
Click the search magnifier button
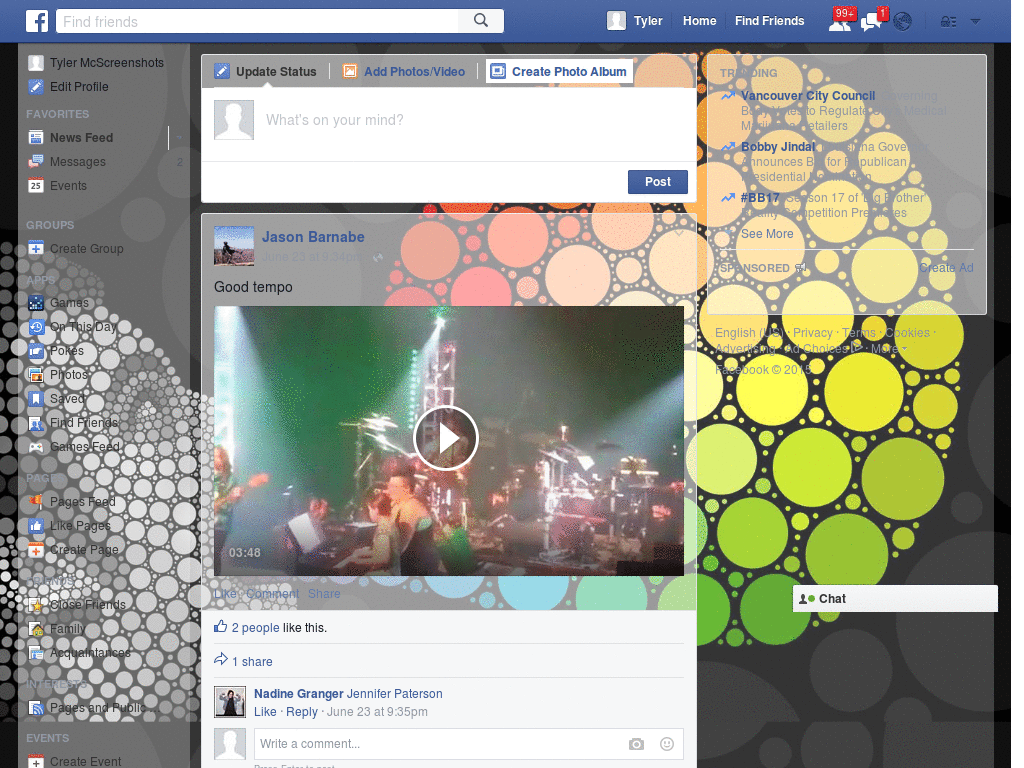pos(481,21)
